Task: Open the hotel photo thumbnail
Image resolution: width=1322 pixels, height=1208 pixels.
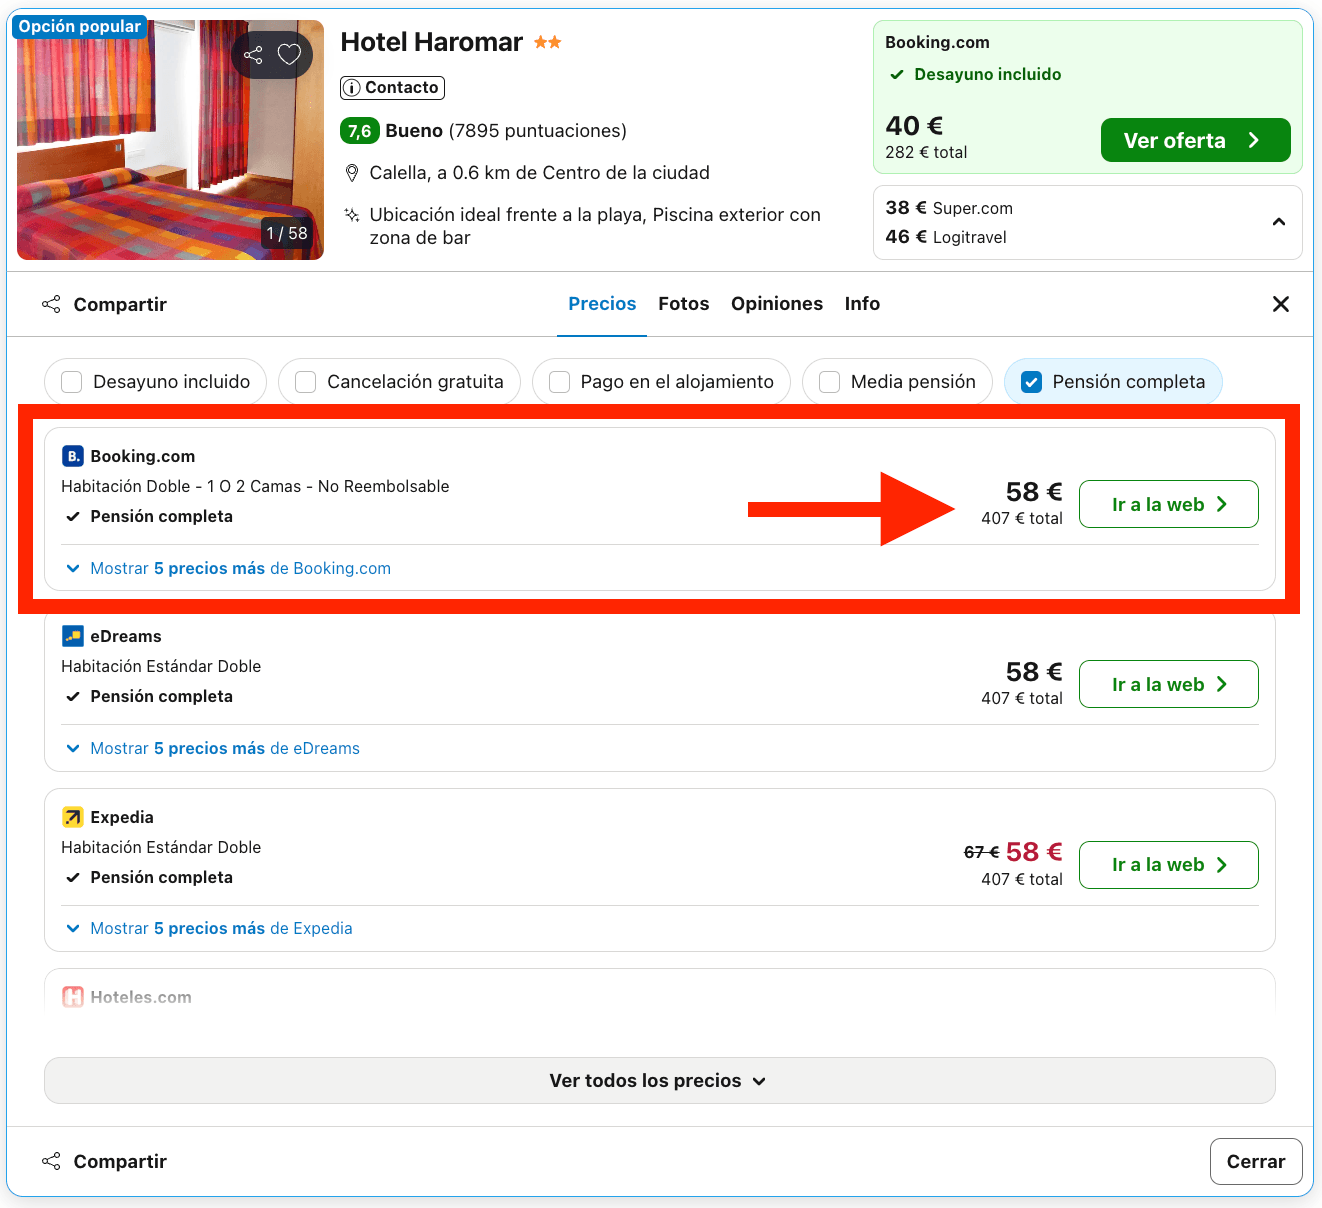Action: point(170,140)
